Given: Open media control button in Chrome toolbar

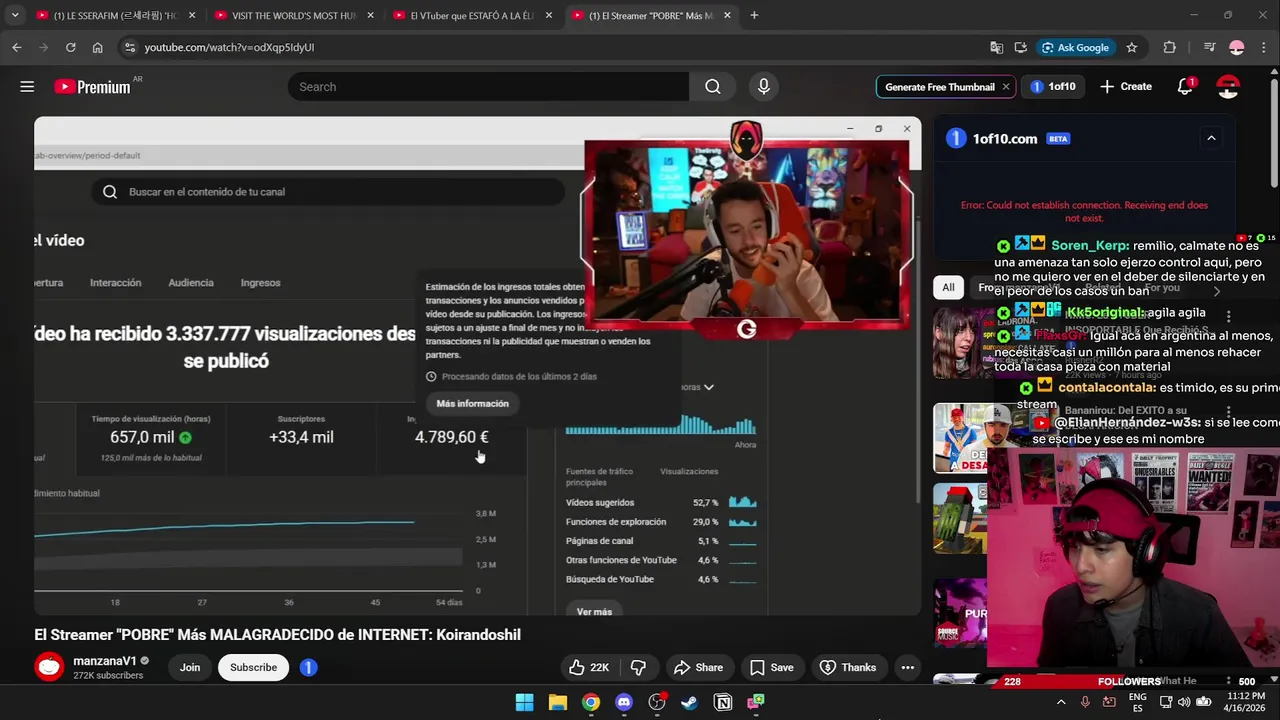Looking at the screenshot, I should pos(1209,47).
